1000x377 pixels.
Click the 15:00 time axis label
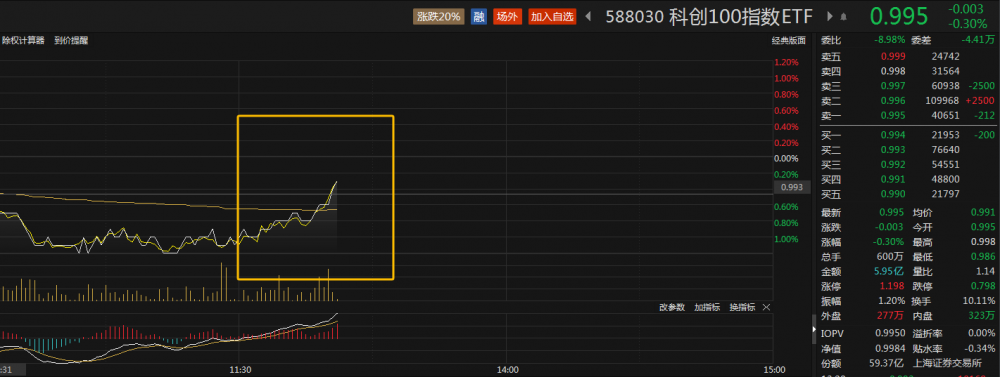(774, 369)
